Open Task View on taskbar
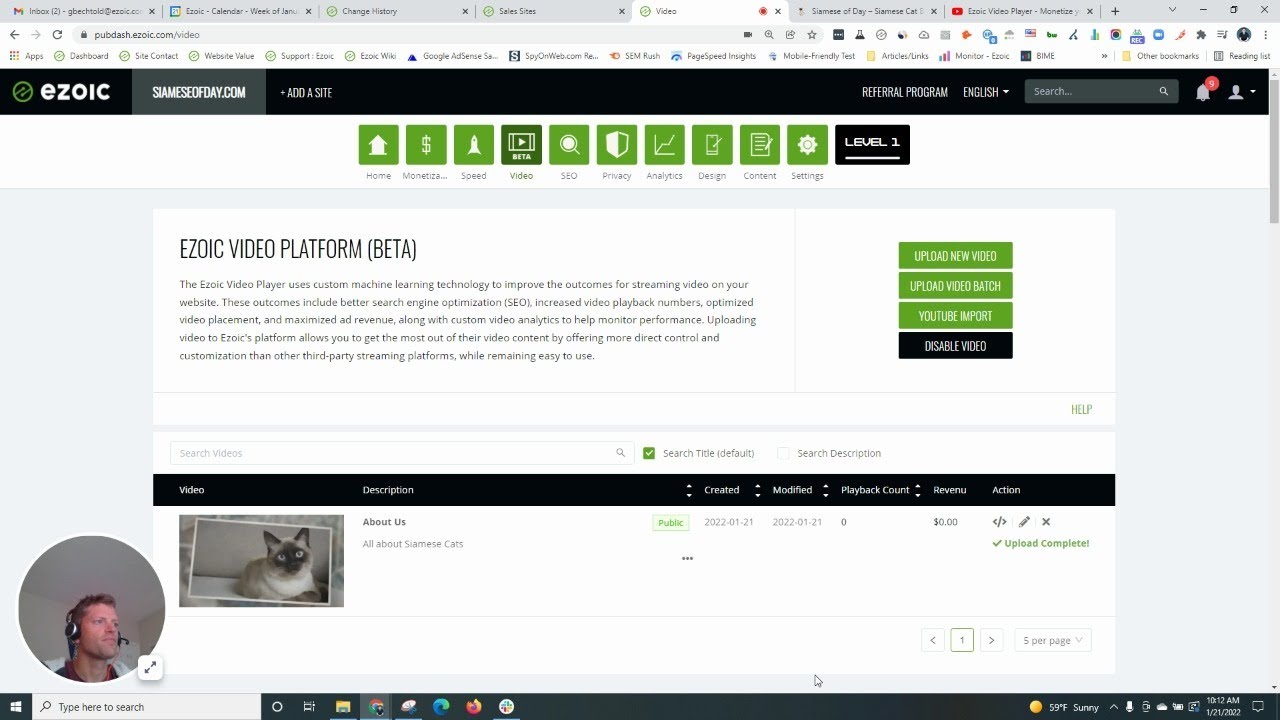Screen dimensions: 1280x720 [309, 707]
